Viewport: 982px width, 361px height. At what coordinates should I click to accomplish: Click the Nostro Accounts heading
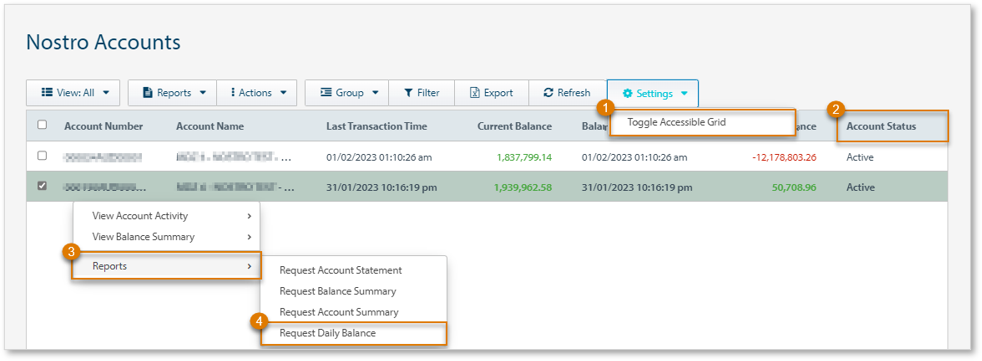coord(103,43)
